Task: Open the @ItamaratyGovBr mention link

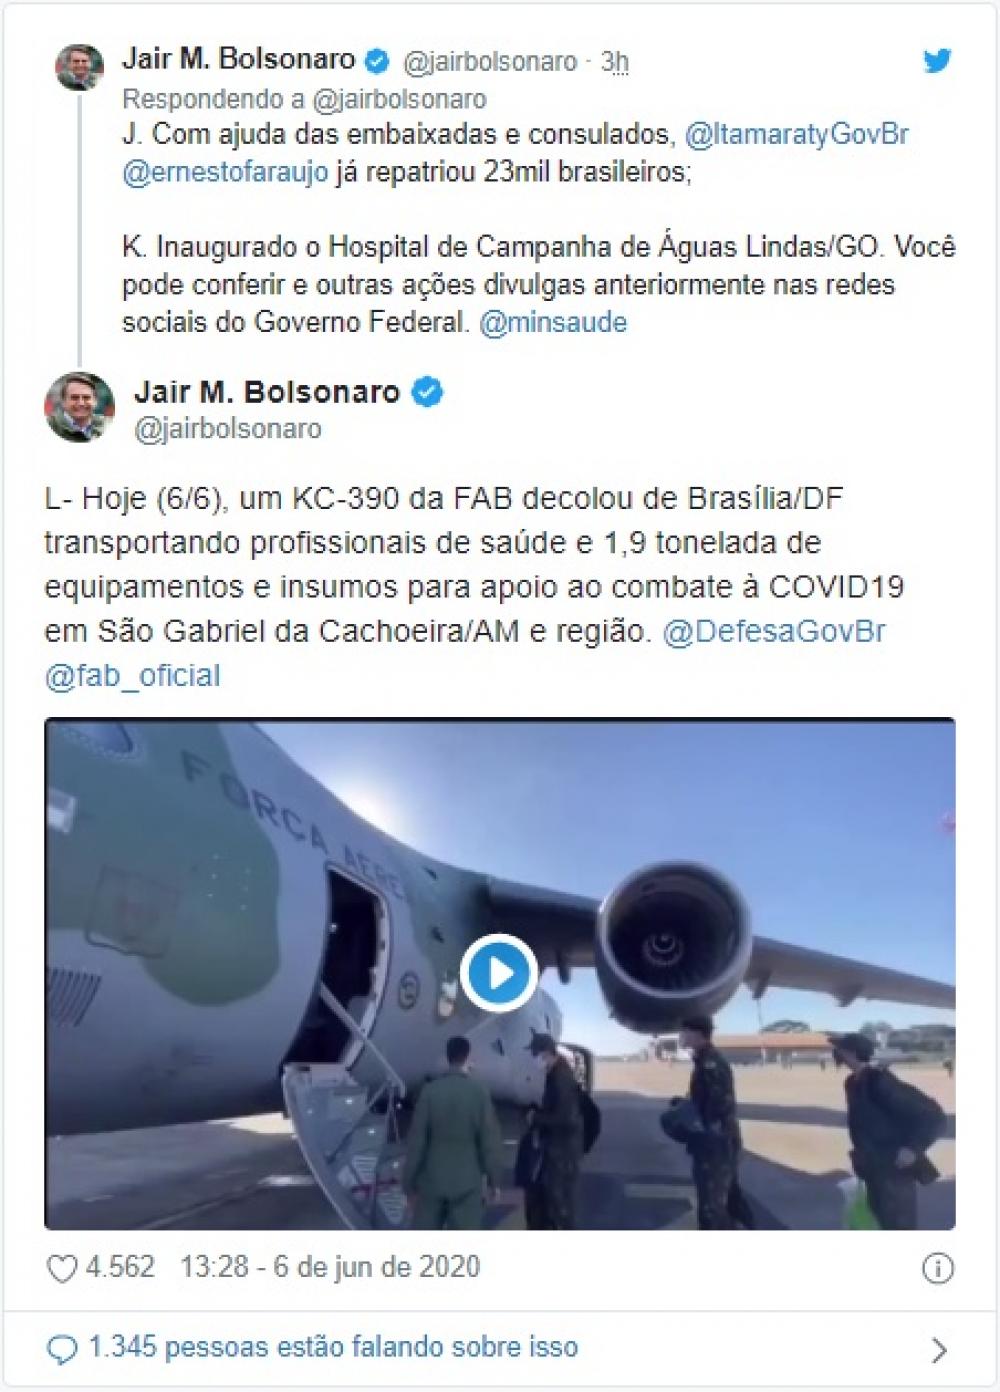Action: 797,134
